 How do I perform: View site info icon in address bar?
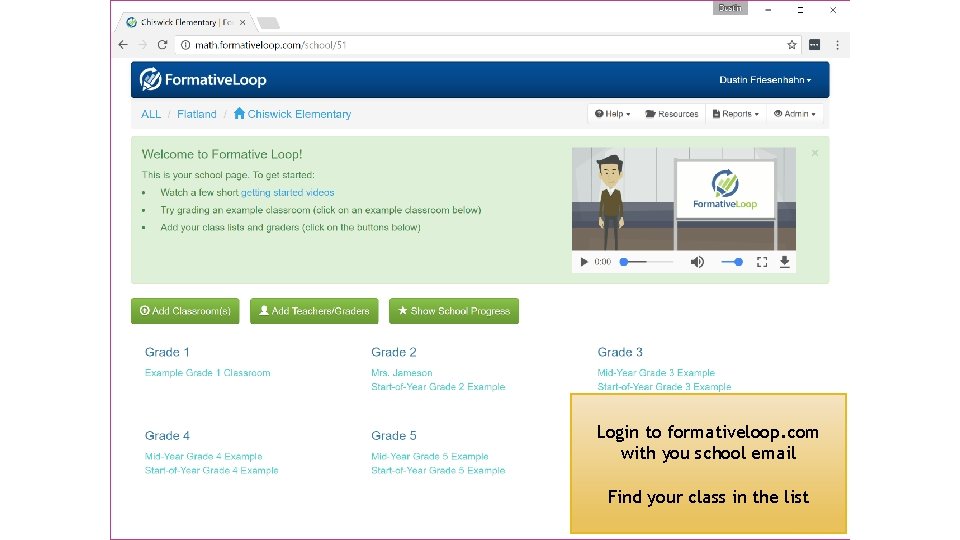click(186, 45)
